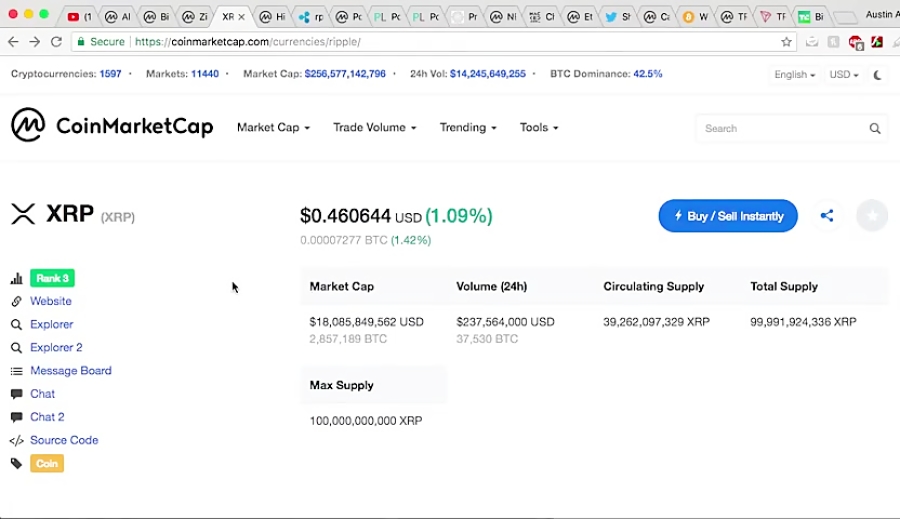Click the $18,085,849,562 USD market cap value

pos(366,322)
